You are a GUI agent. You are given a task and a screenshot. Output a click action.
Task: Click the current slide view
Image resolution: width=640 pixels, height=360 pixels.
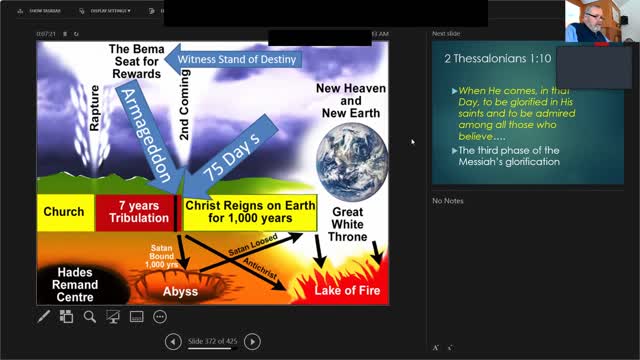pos(213,173)
